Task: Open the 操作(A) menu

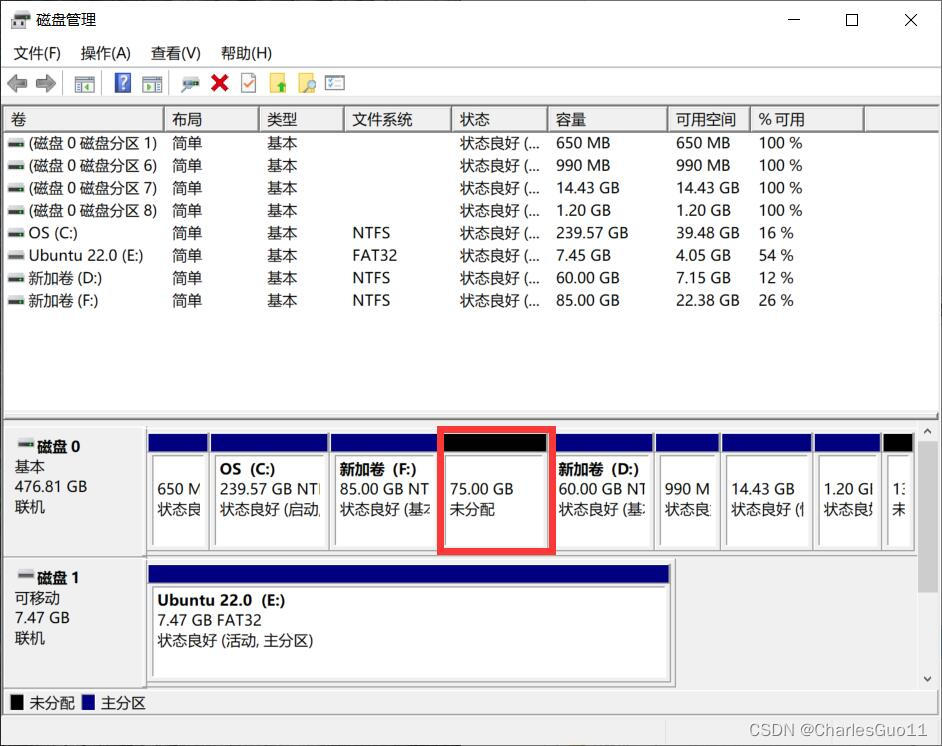Action: click(x=106, y=53)
